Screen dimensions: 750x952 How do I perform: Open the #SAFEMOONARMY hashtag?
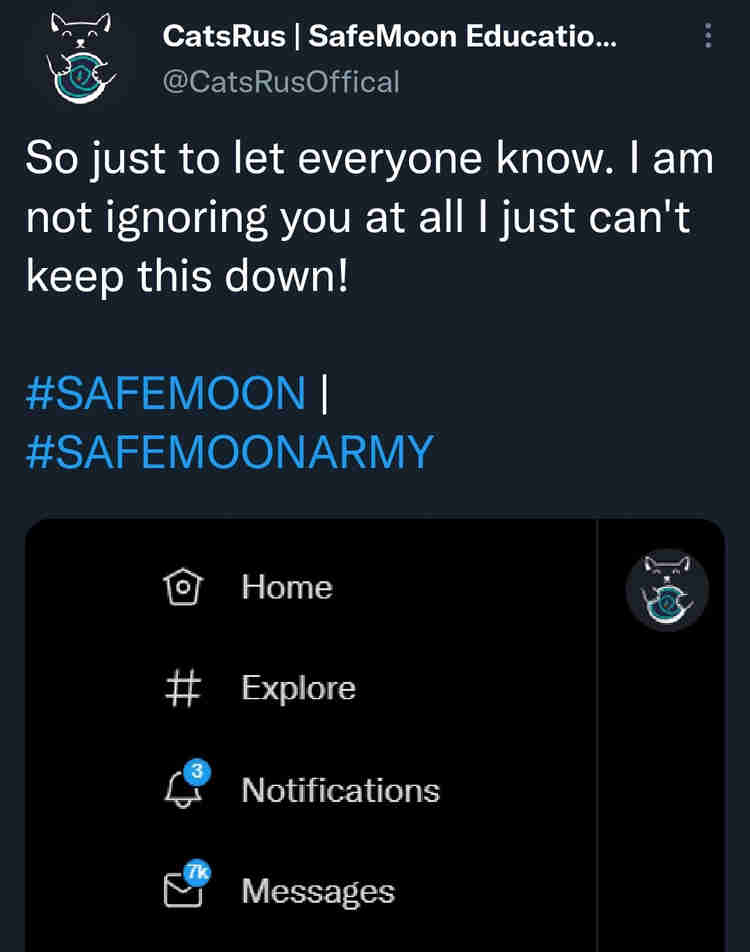click(229, 452)
